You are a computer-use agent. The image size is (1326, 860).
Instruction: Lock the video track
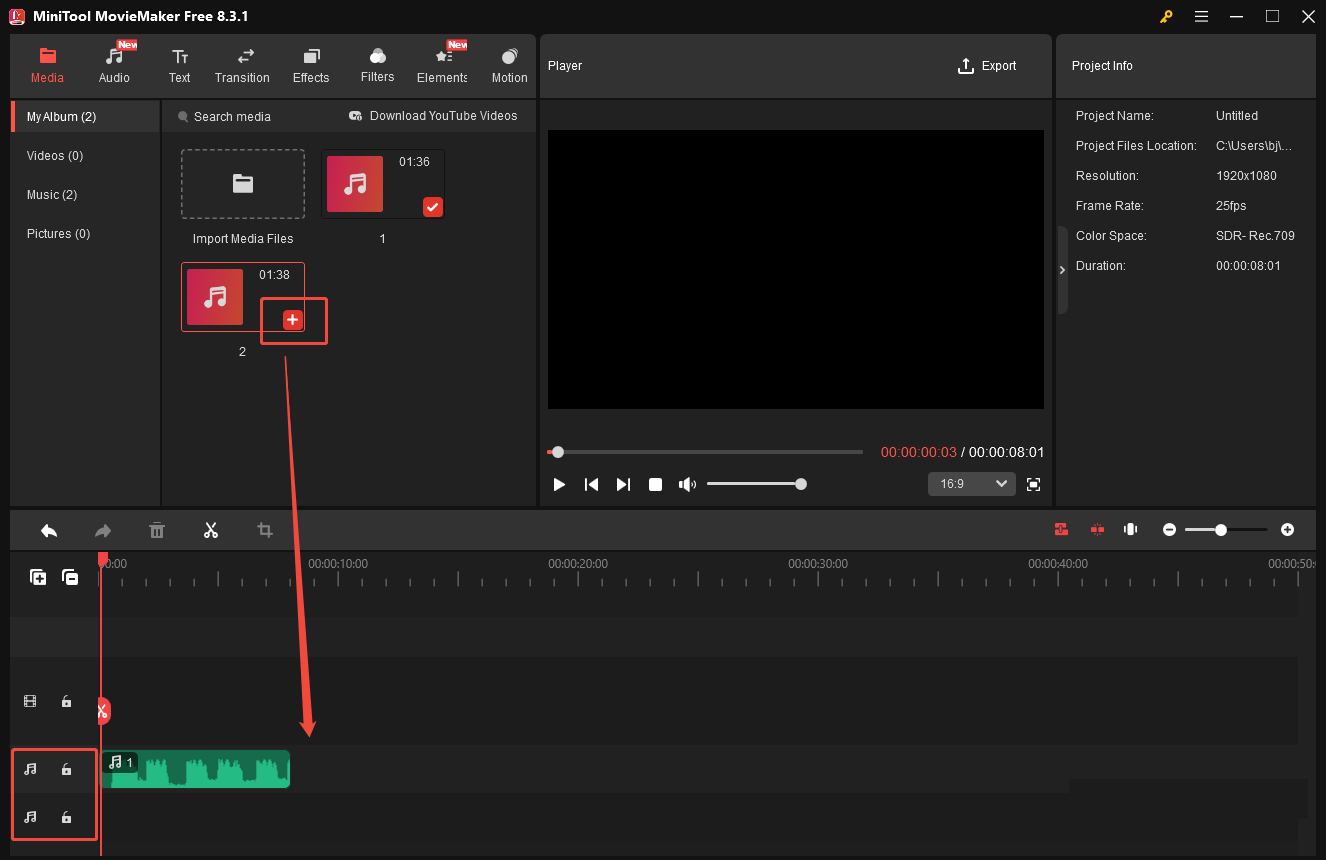click(x=66, y=701)
